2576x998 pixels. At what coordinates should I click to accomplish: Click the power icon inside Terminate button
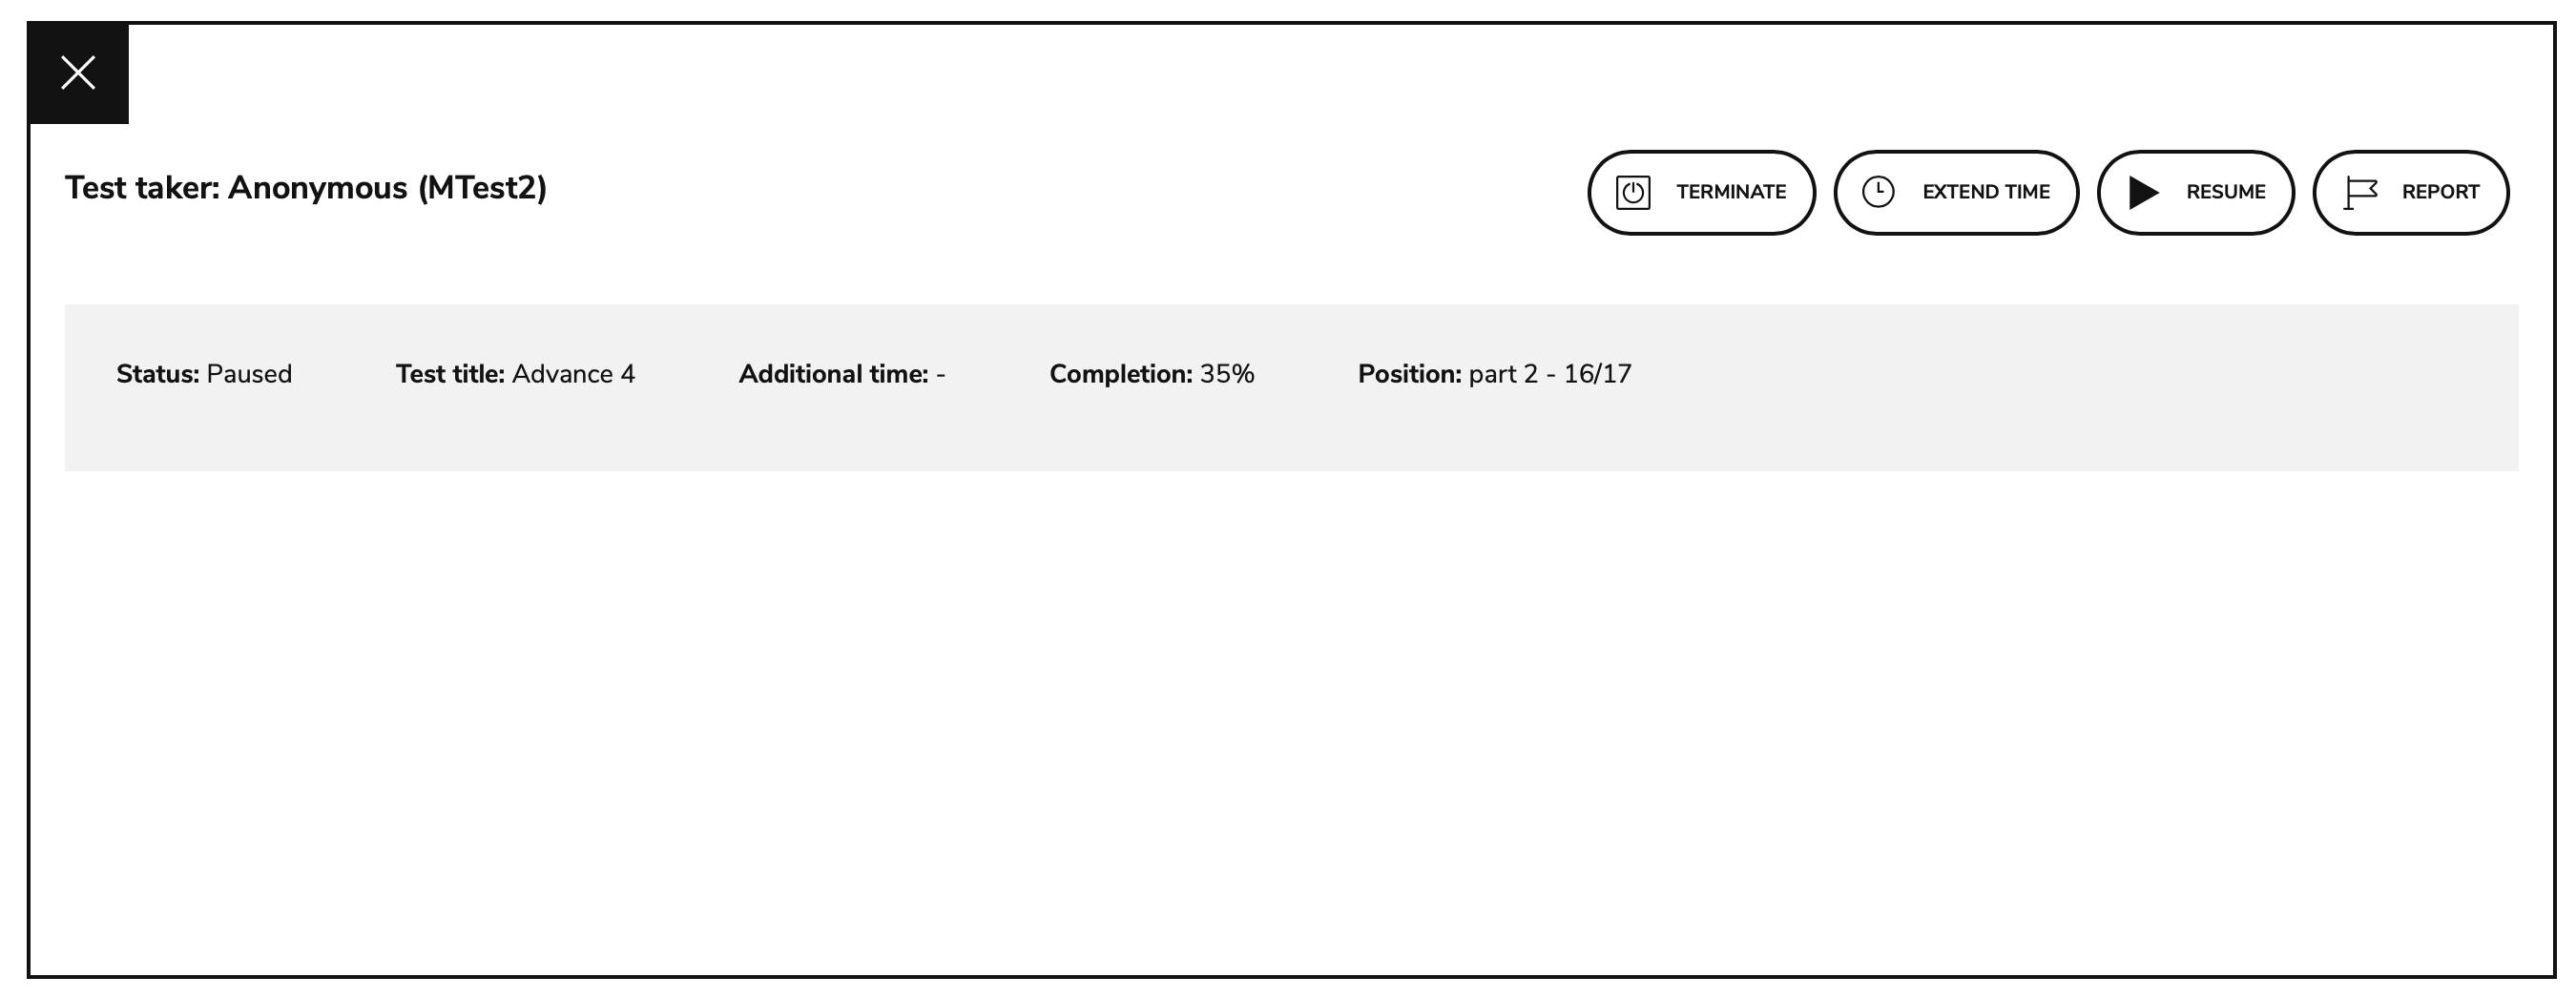pos(1634,192)
